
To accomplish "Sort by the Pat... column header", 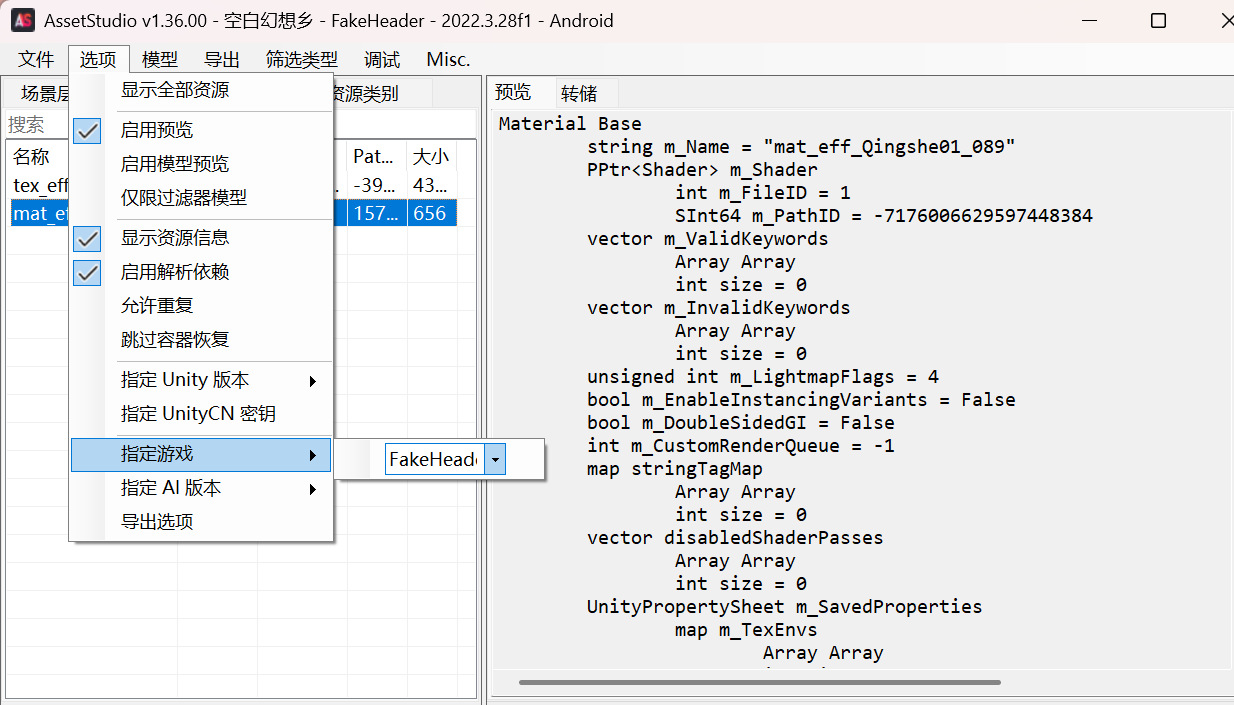I will point(376,157).
